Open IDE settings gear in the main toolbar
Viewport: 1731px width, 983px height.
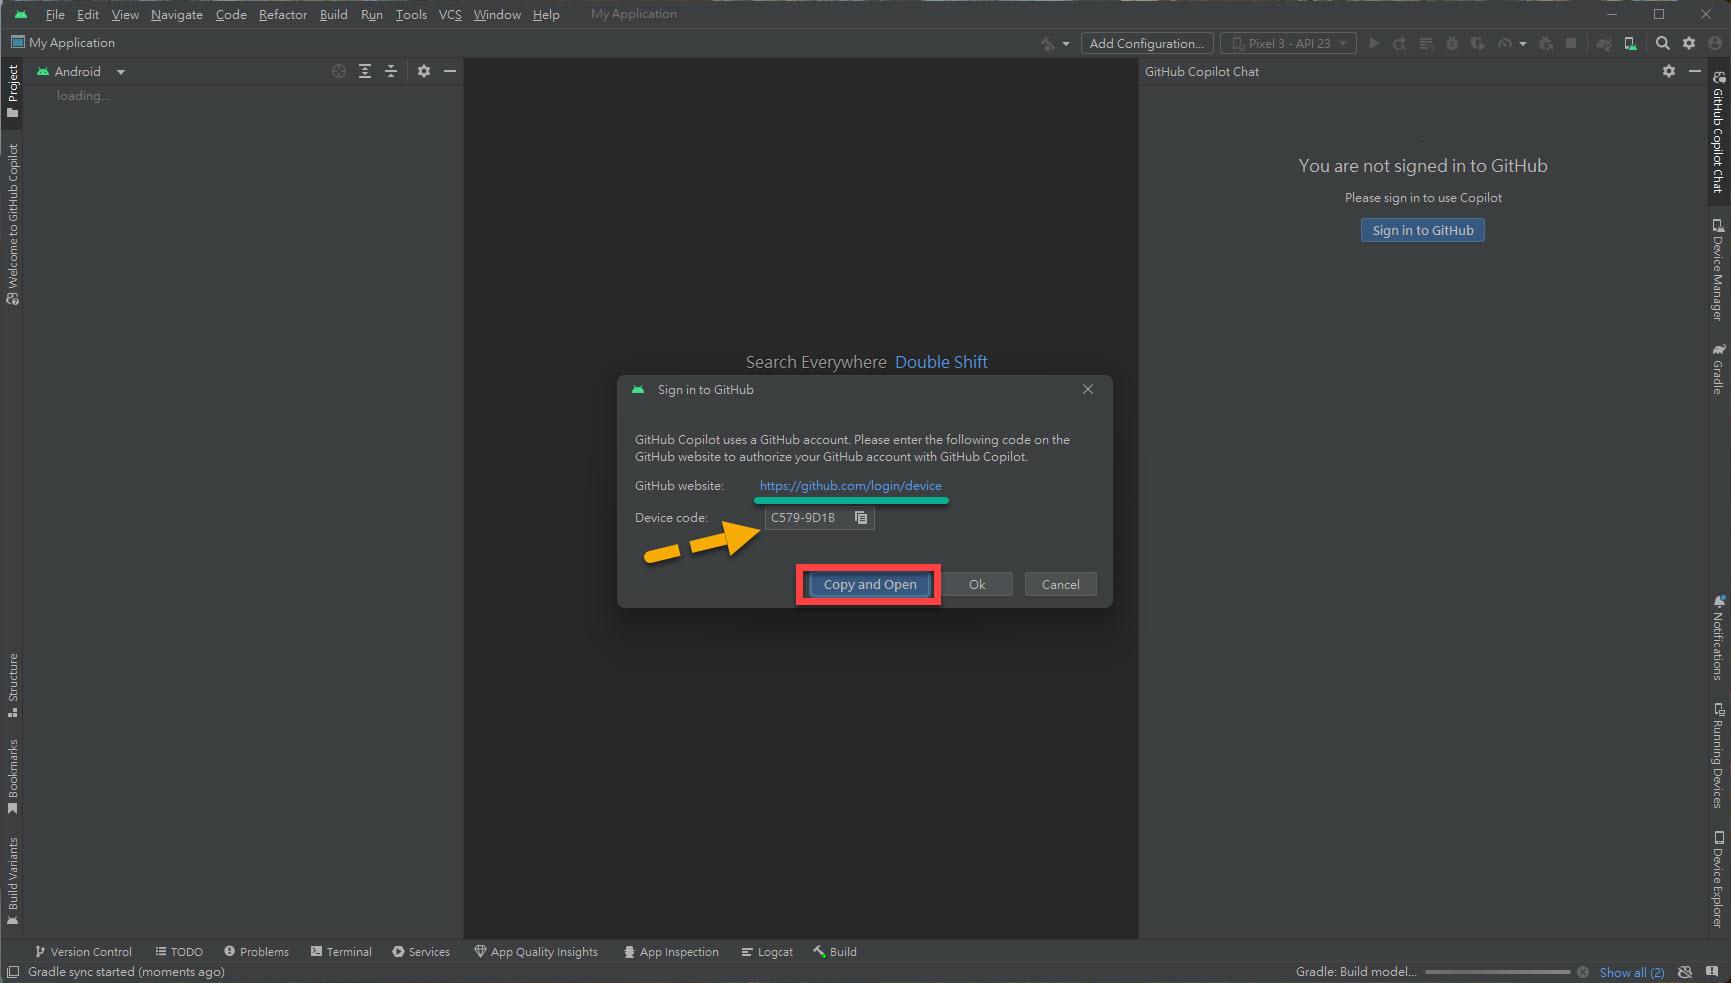pyautogui.click(x=1689, y=43)
